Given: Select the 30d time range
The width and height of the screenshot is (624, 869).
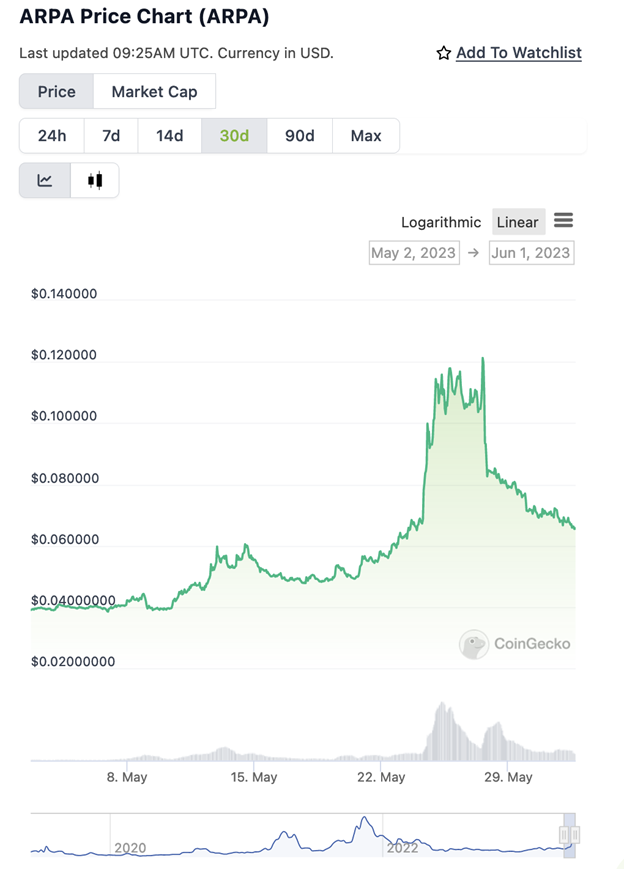Looking at the screenshot, I should [234, 136].
